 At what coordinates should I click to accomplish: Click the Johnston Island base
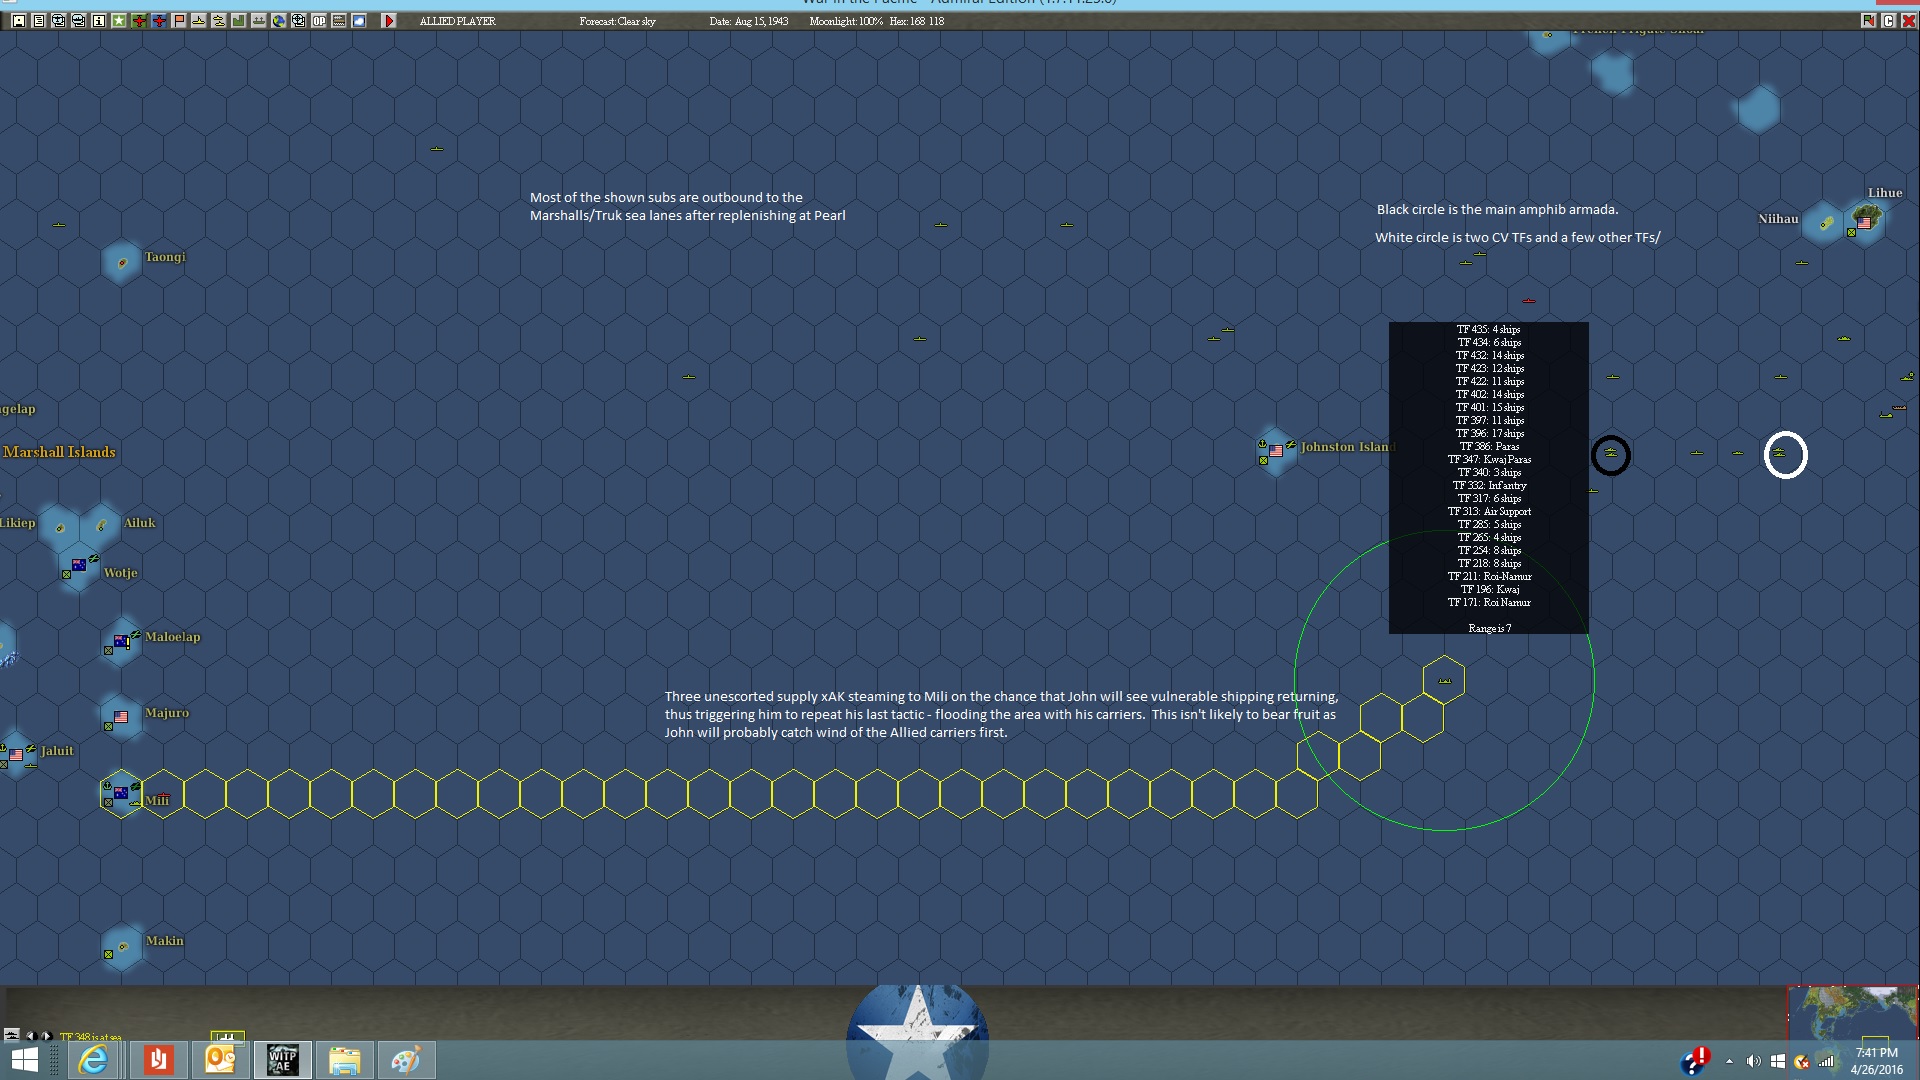[x=1276, y=451]
